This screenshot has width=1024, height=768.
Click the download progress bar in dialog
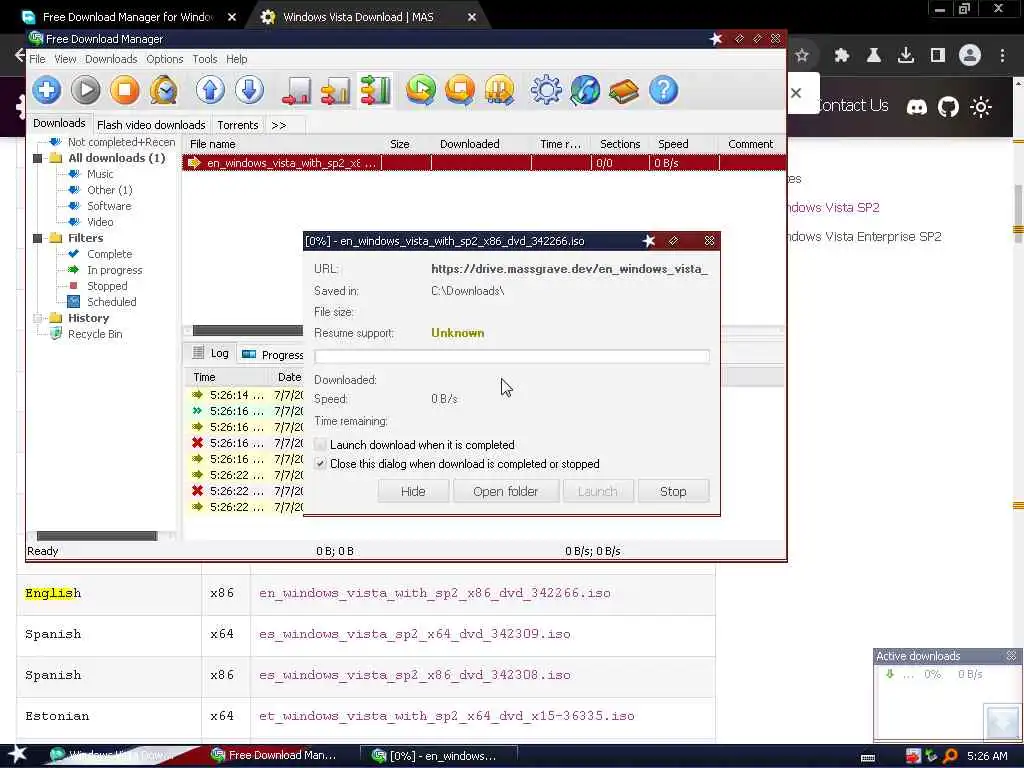[511, 357]
